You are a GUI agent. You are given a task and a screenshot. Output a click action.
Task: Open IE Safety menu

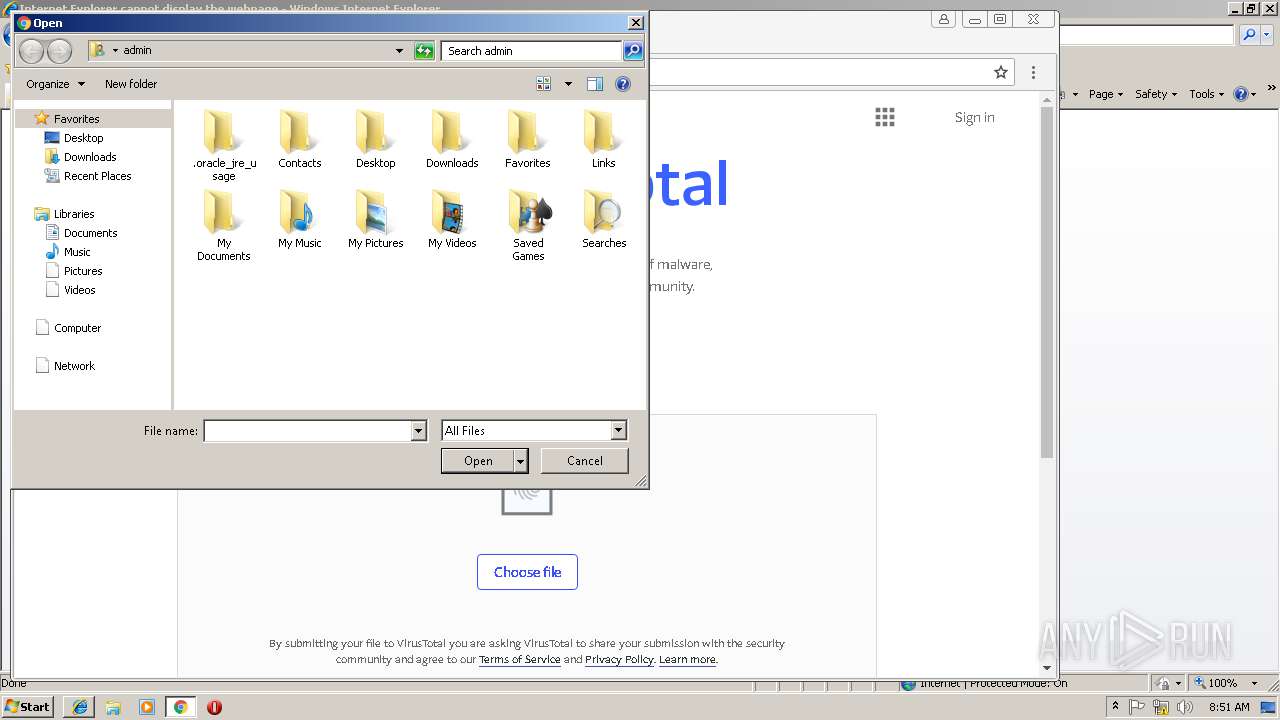click(1155, 94)
